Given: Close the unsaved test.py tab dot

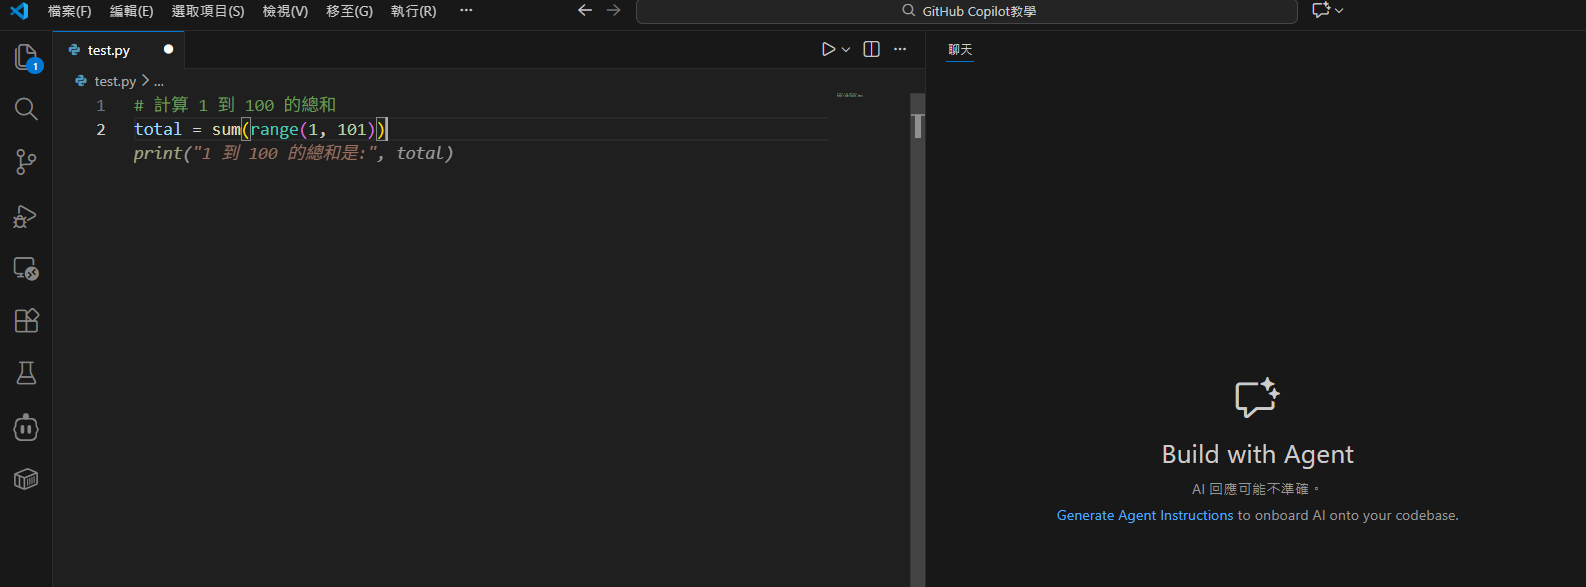Looking at the screenshot, I should 168,49.
